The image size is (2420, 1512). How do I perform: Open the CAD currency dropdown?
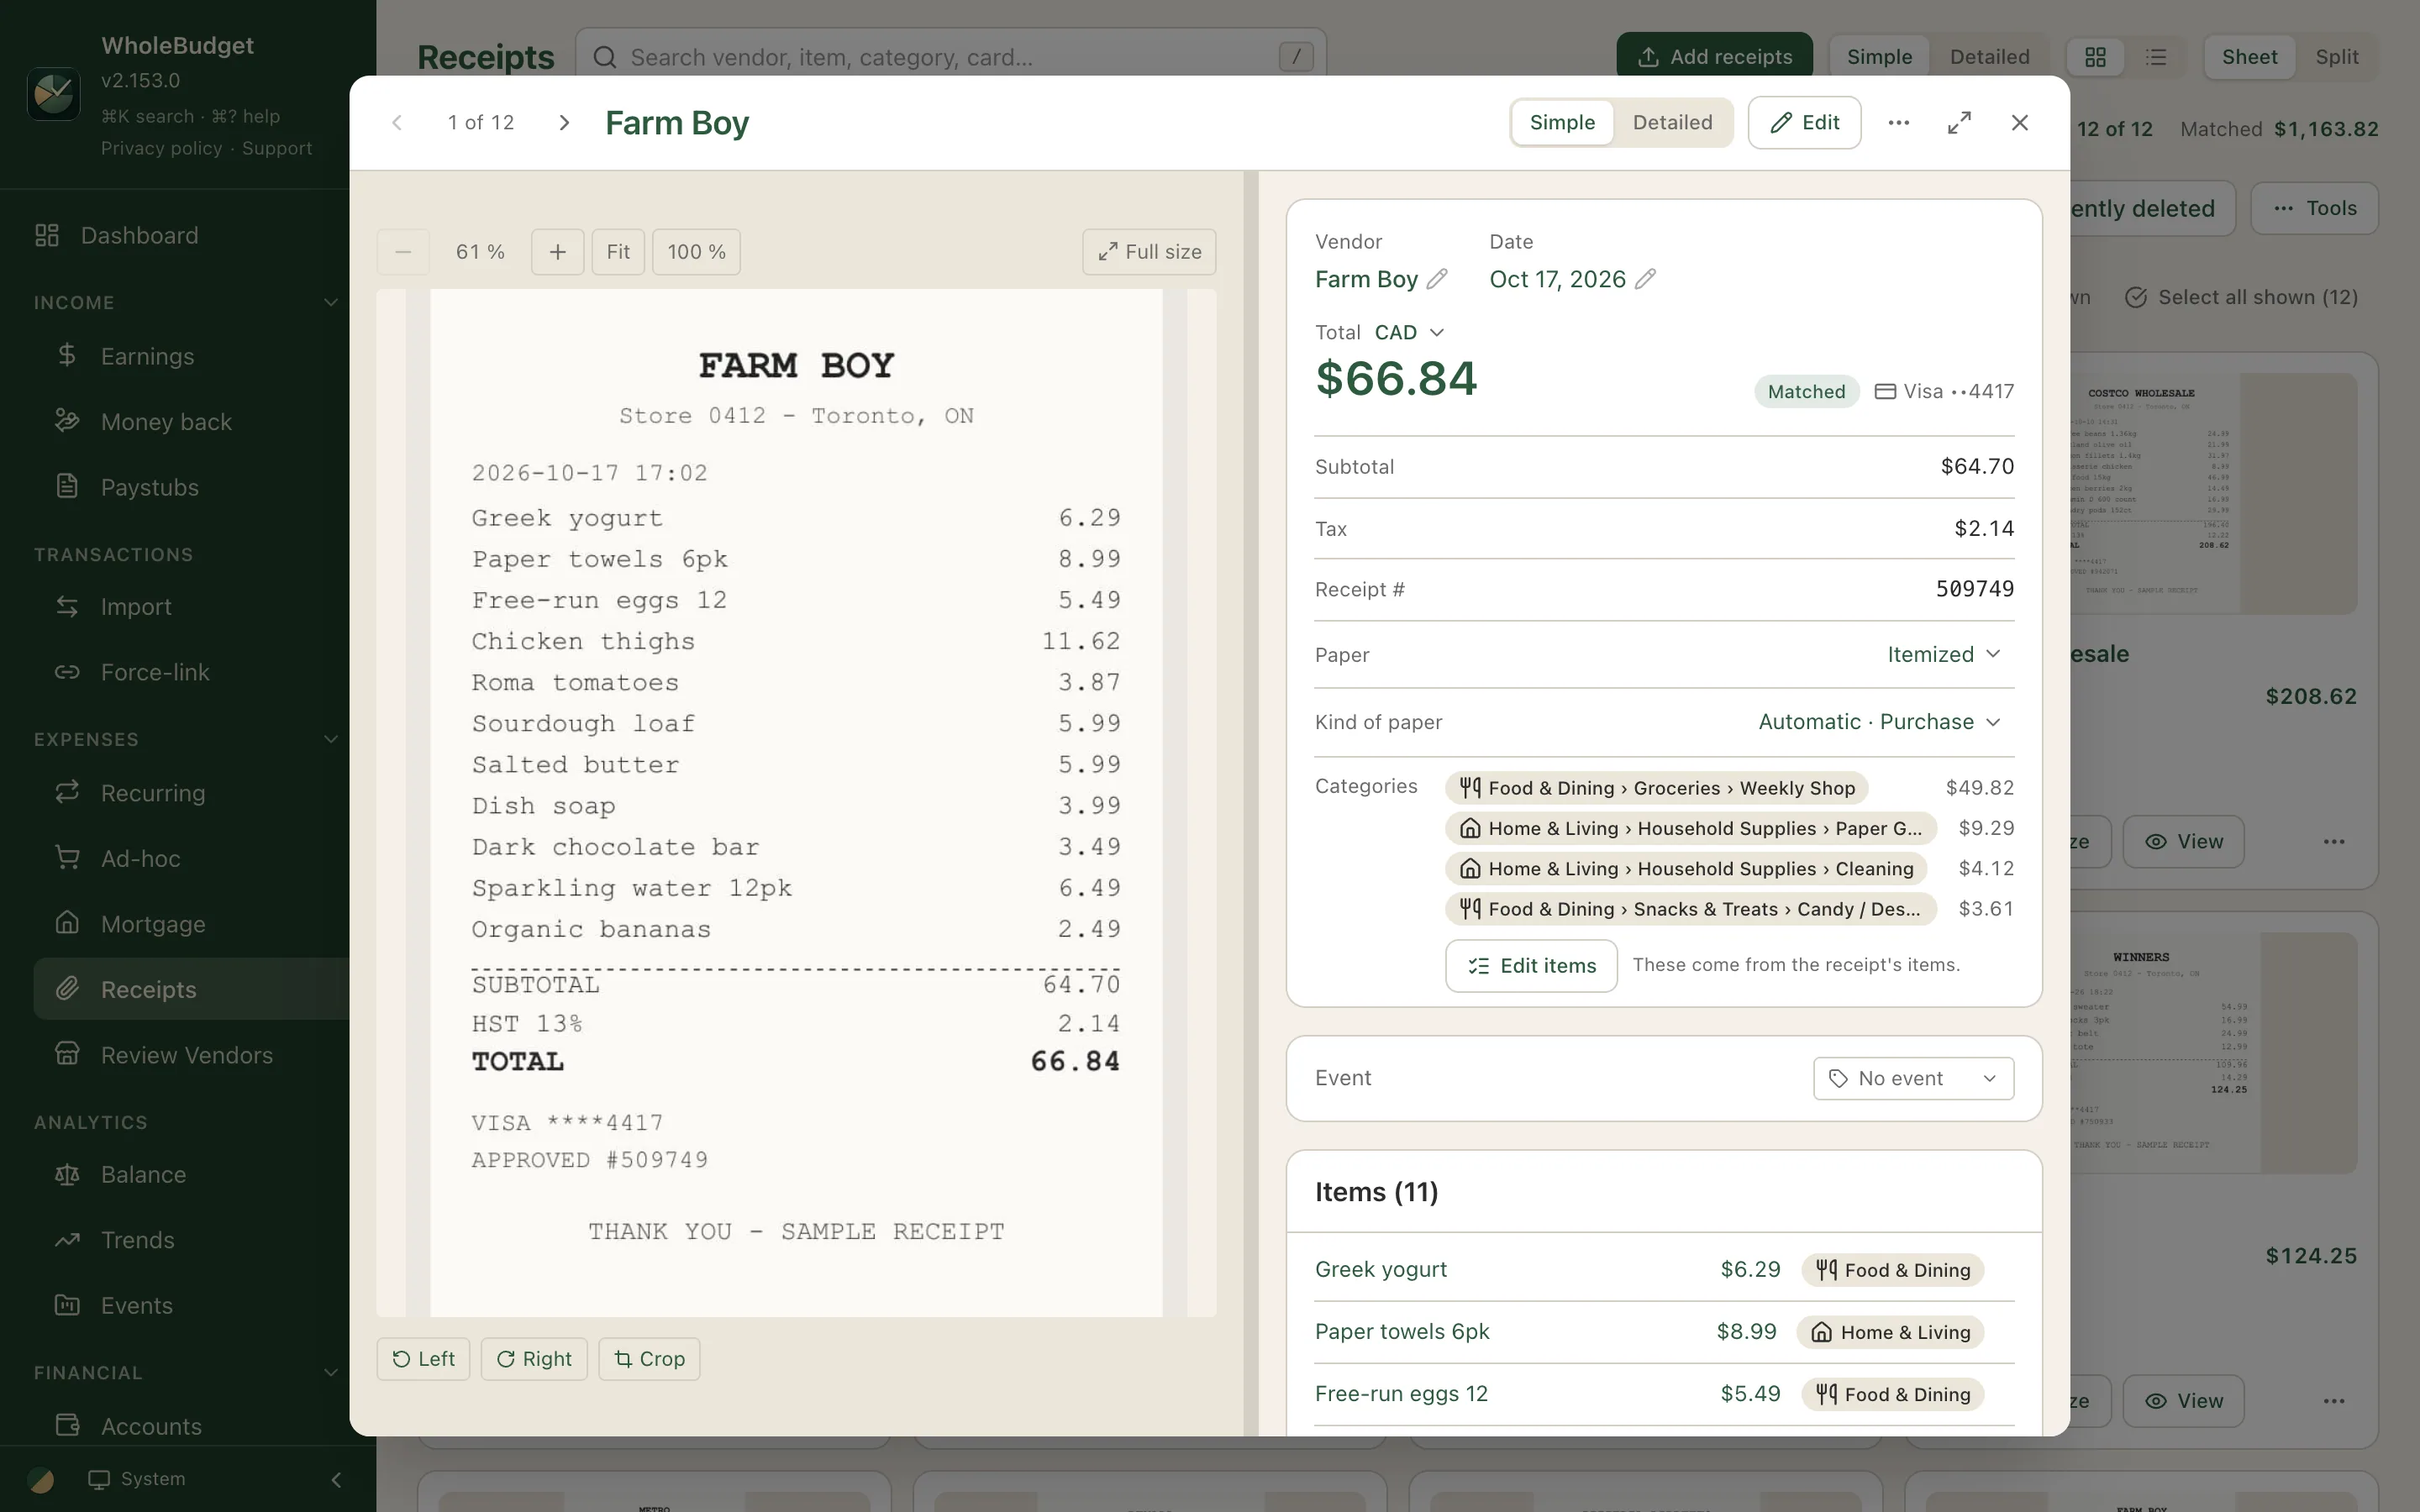1409,332
